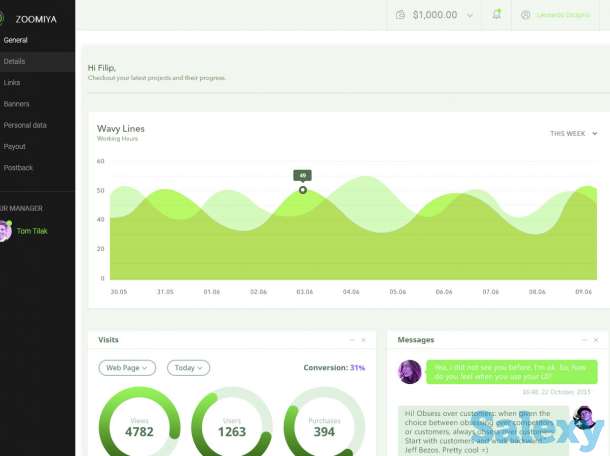Open the notifications bell
This screenshot has width=610, height=456.
point(496,14)
